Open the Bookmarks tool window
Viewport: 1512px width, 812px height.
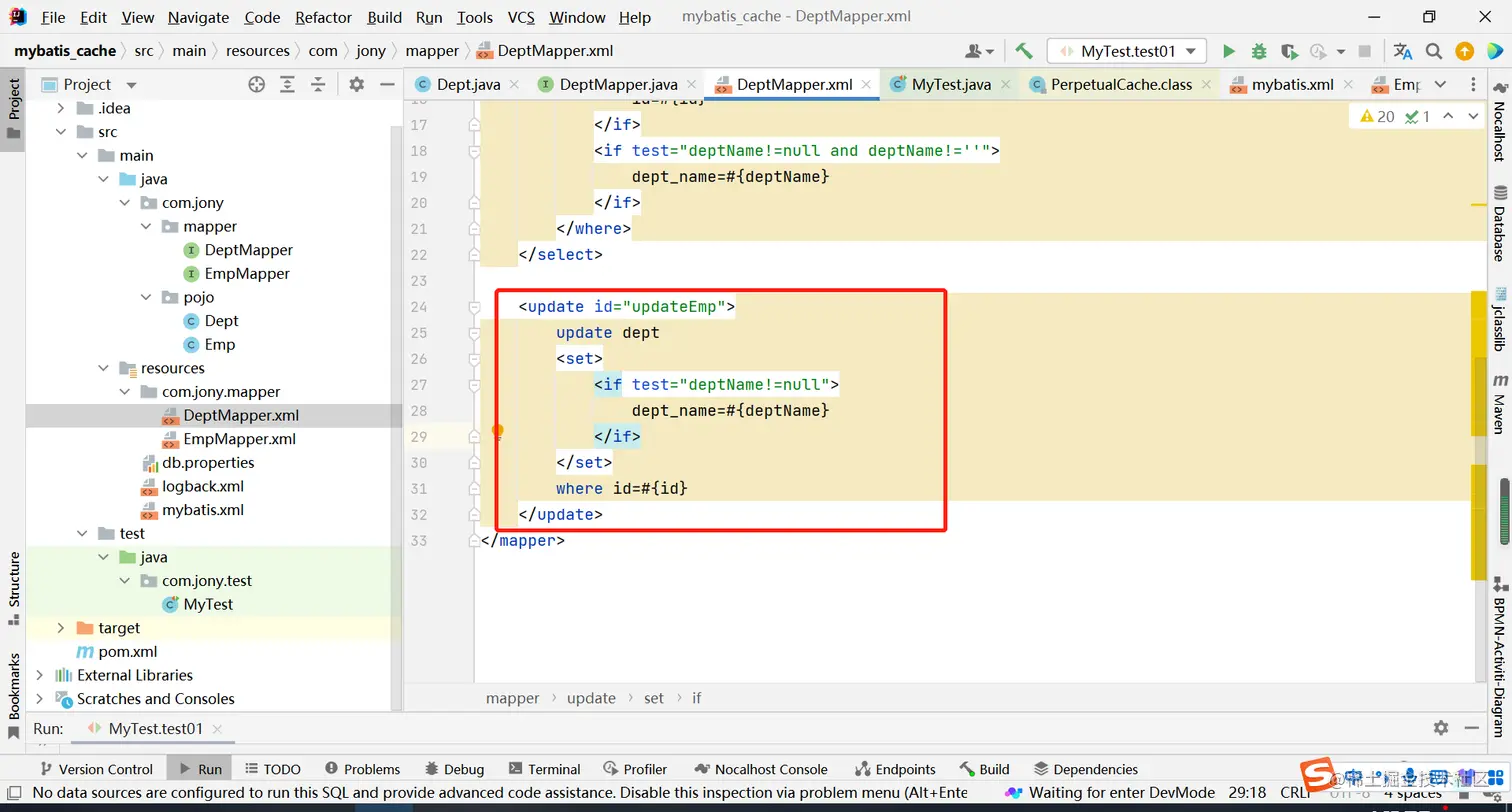click(x=14, y=695)
